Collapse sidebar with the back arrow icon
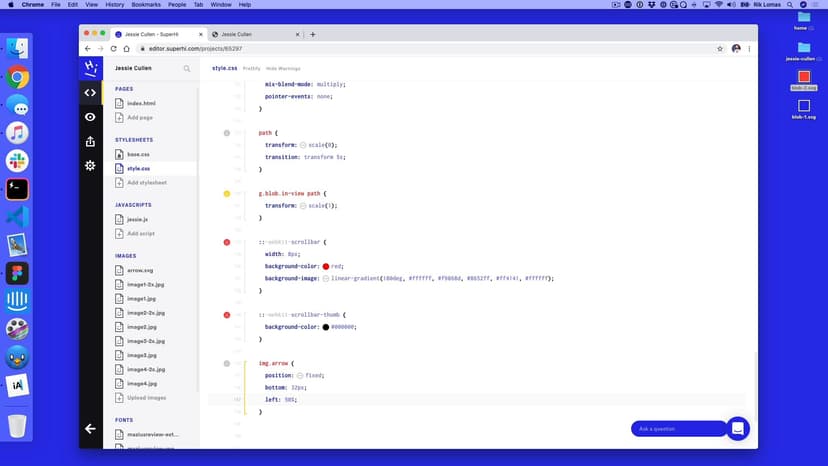This screenshot has height=466, width=828. (x=90, y=428)
